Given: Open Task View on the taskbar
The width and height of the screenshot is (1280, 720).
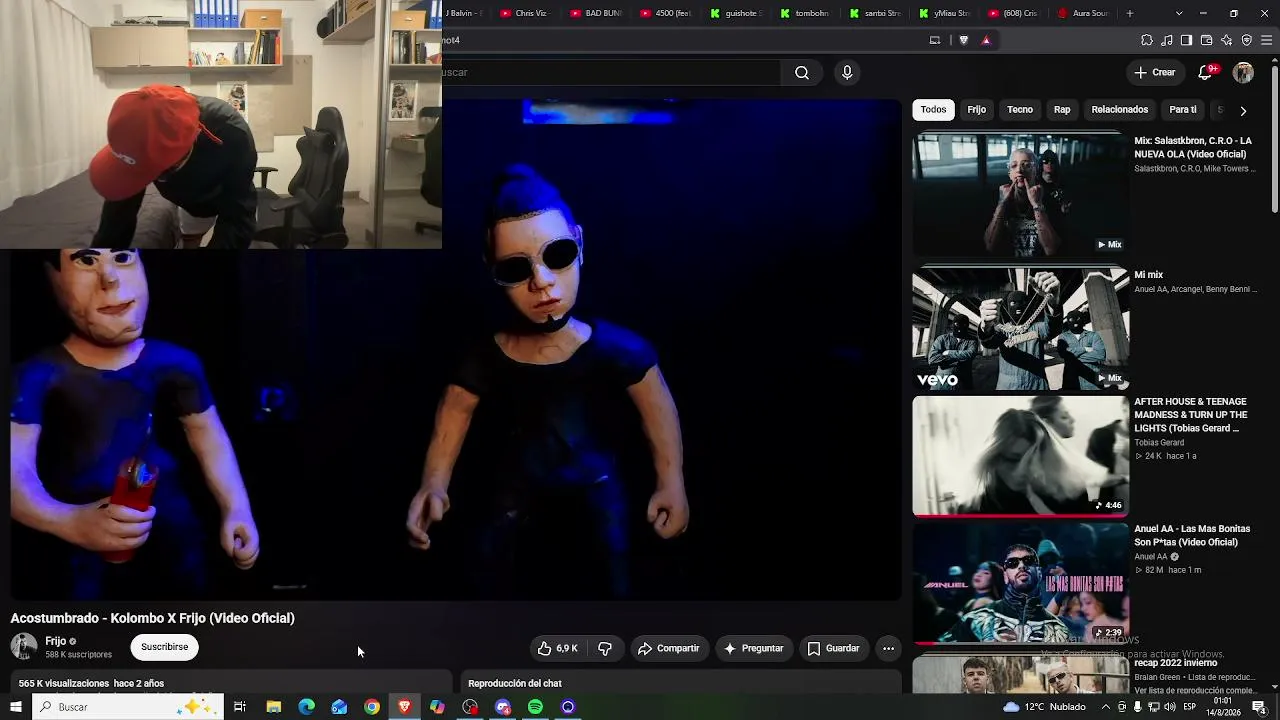Looking at the screenshot, I should (240, 707).
